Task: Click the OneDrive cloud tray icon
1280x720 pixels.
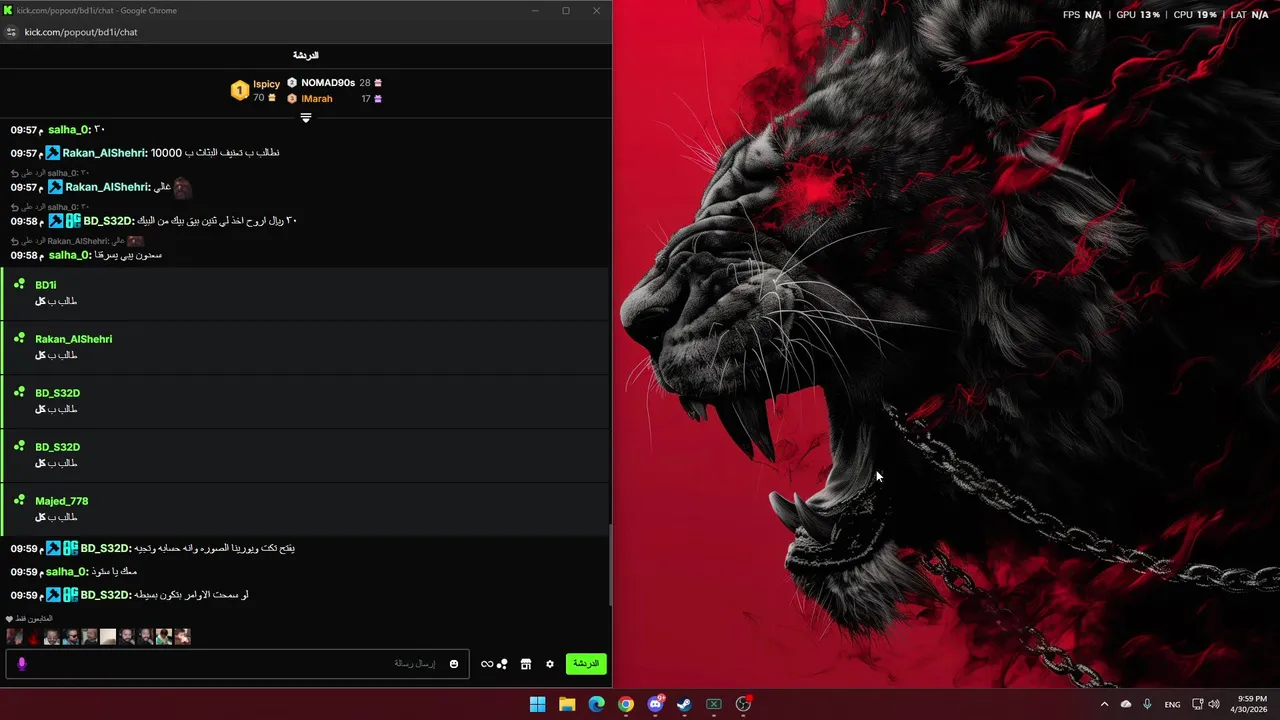Action: pos(1126,704)
